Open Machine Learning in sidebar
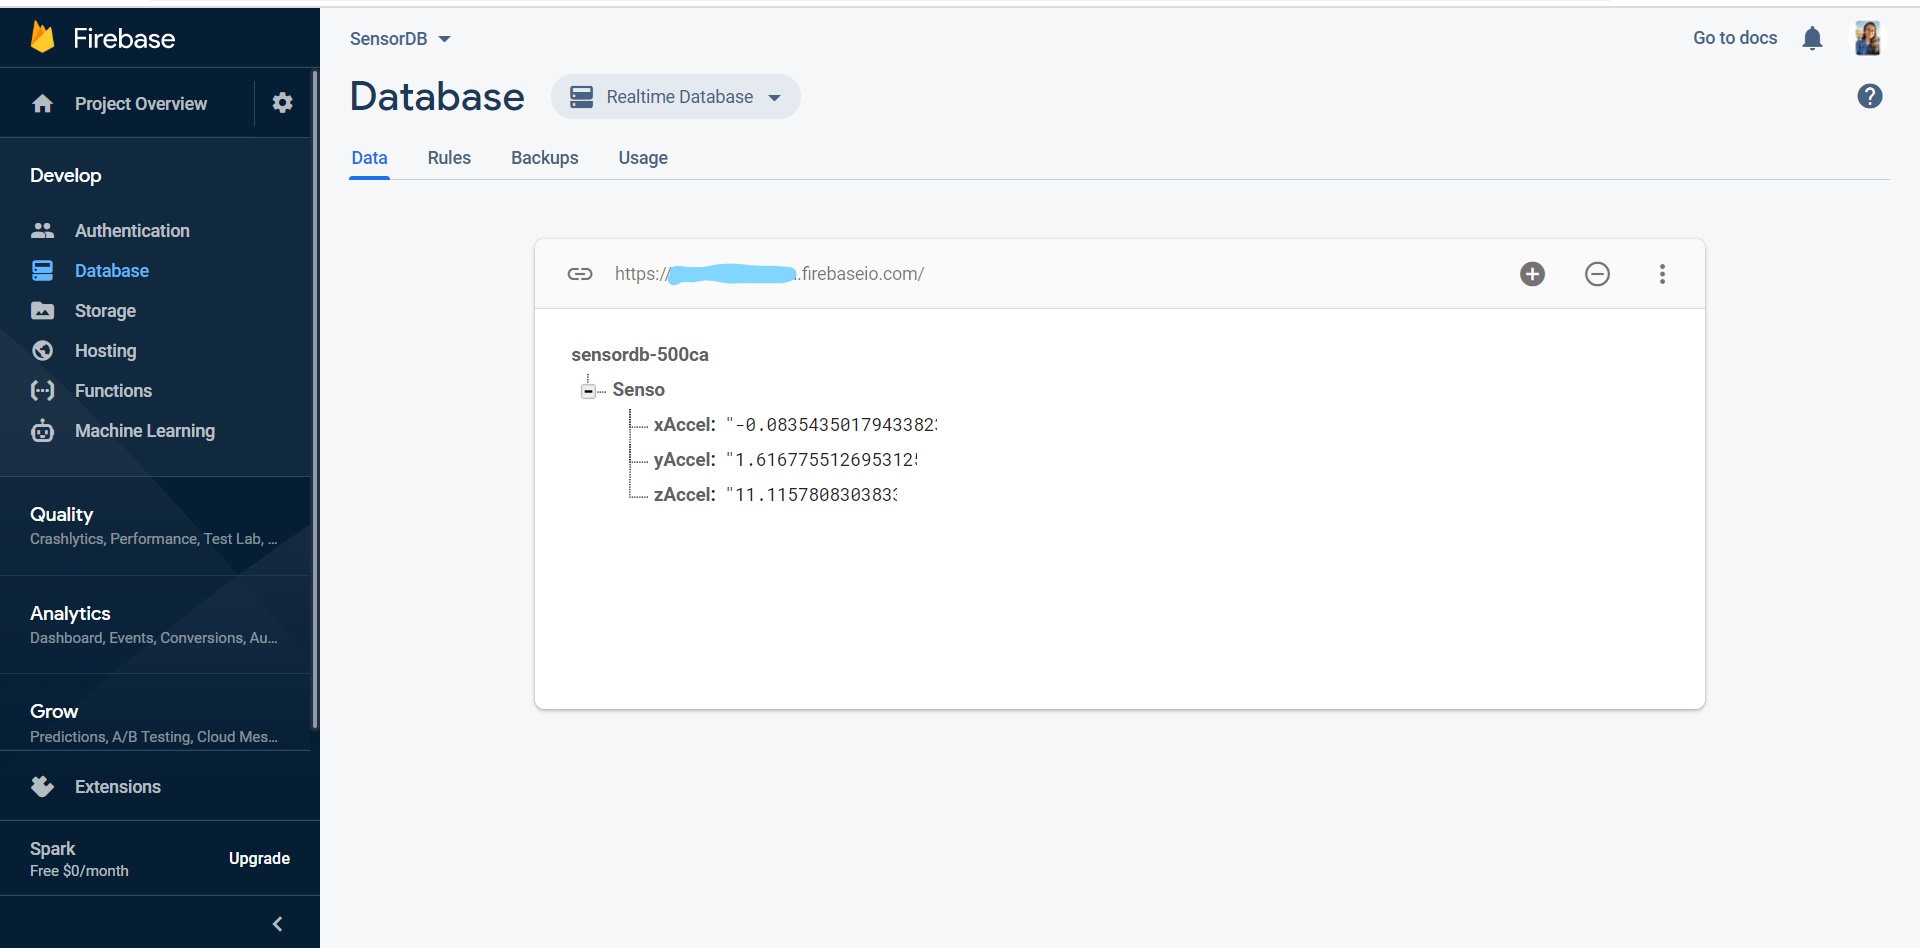1920x948 pixels. [145, 431]
